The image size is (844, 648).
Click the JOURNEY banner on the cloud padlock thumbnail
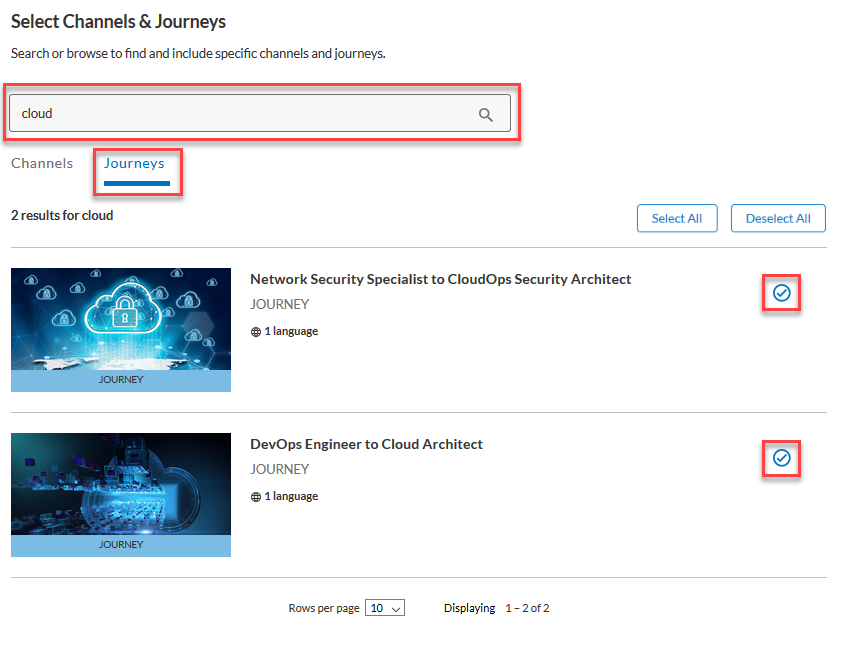pos(121,380)
